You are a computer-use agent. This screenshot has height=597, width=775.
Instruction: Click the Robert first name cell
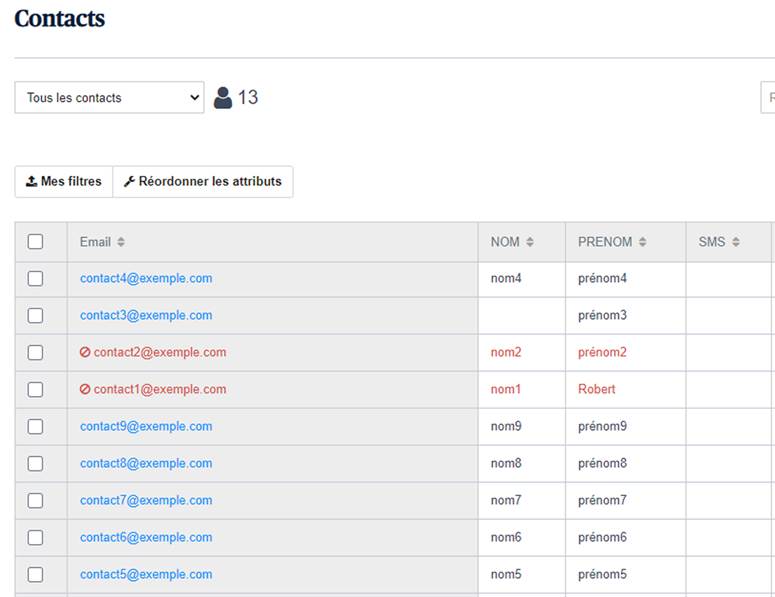click(597, 389)
